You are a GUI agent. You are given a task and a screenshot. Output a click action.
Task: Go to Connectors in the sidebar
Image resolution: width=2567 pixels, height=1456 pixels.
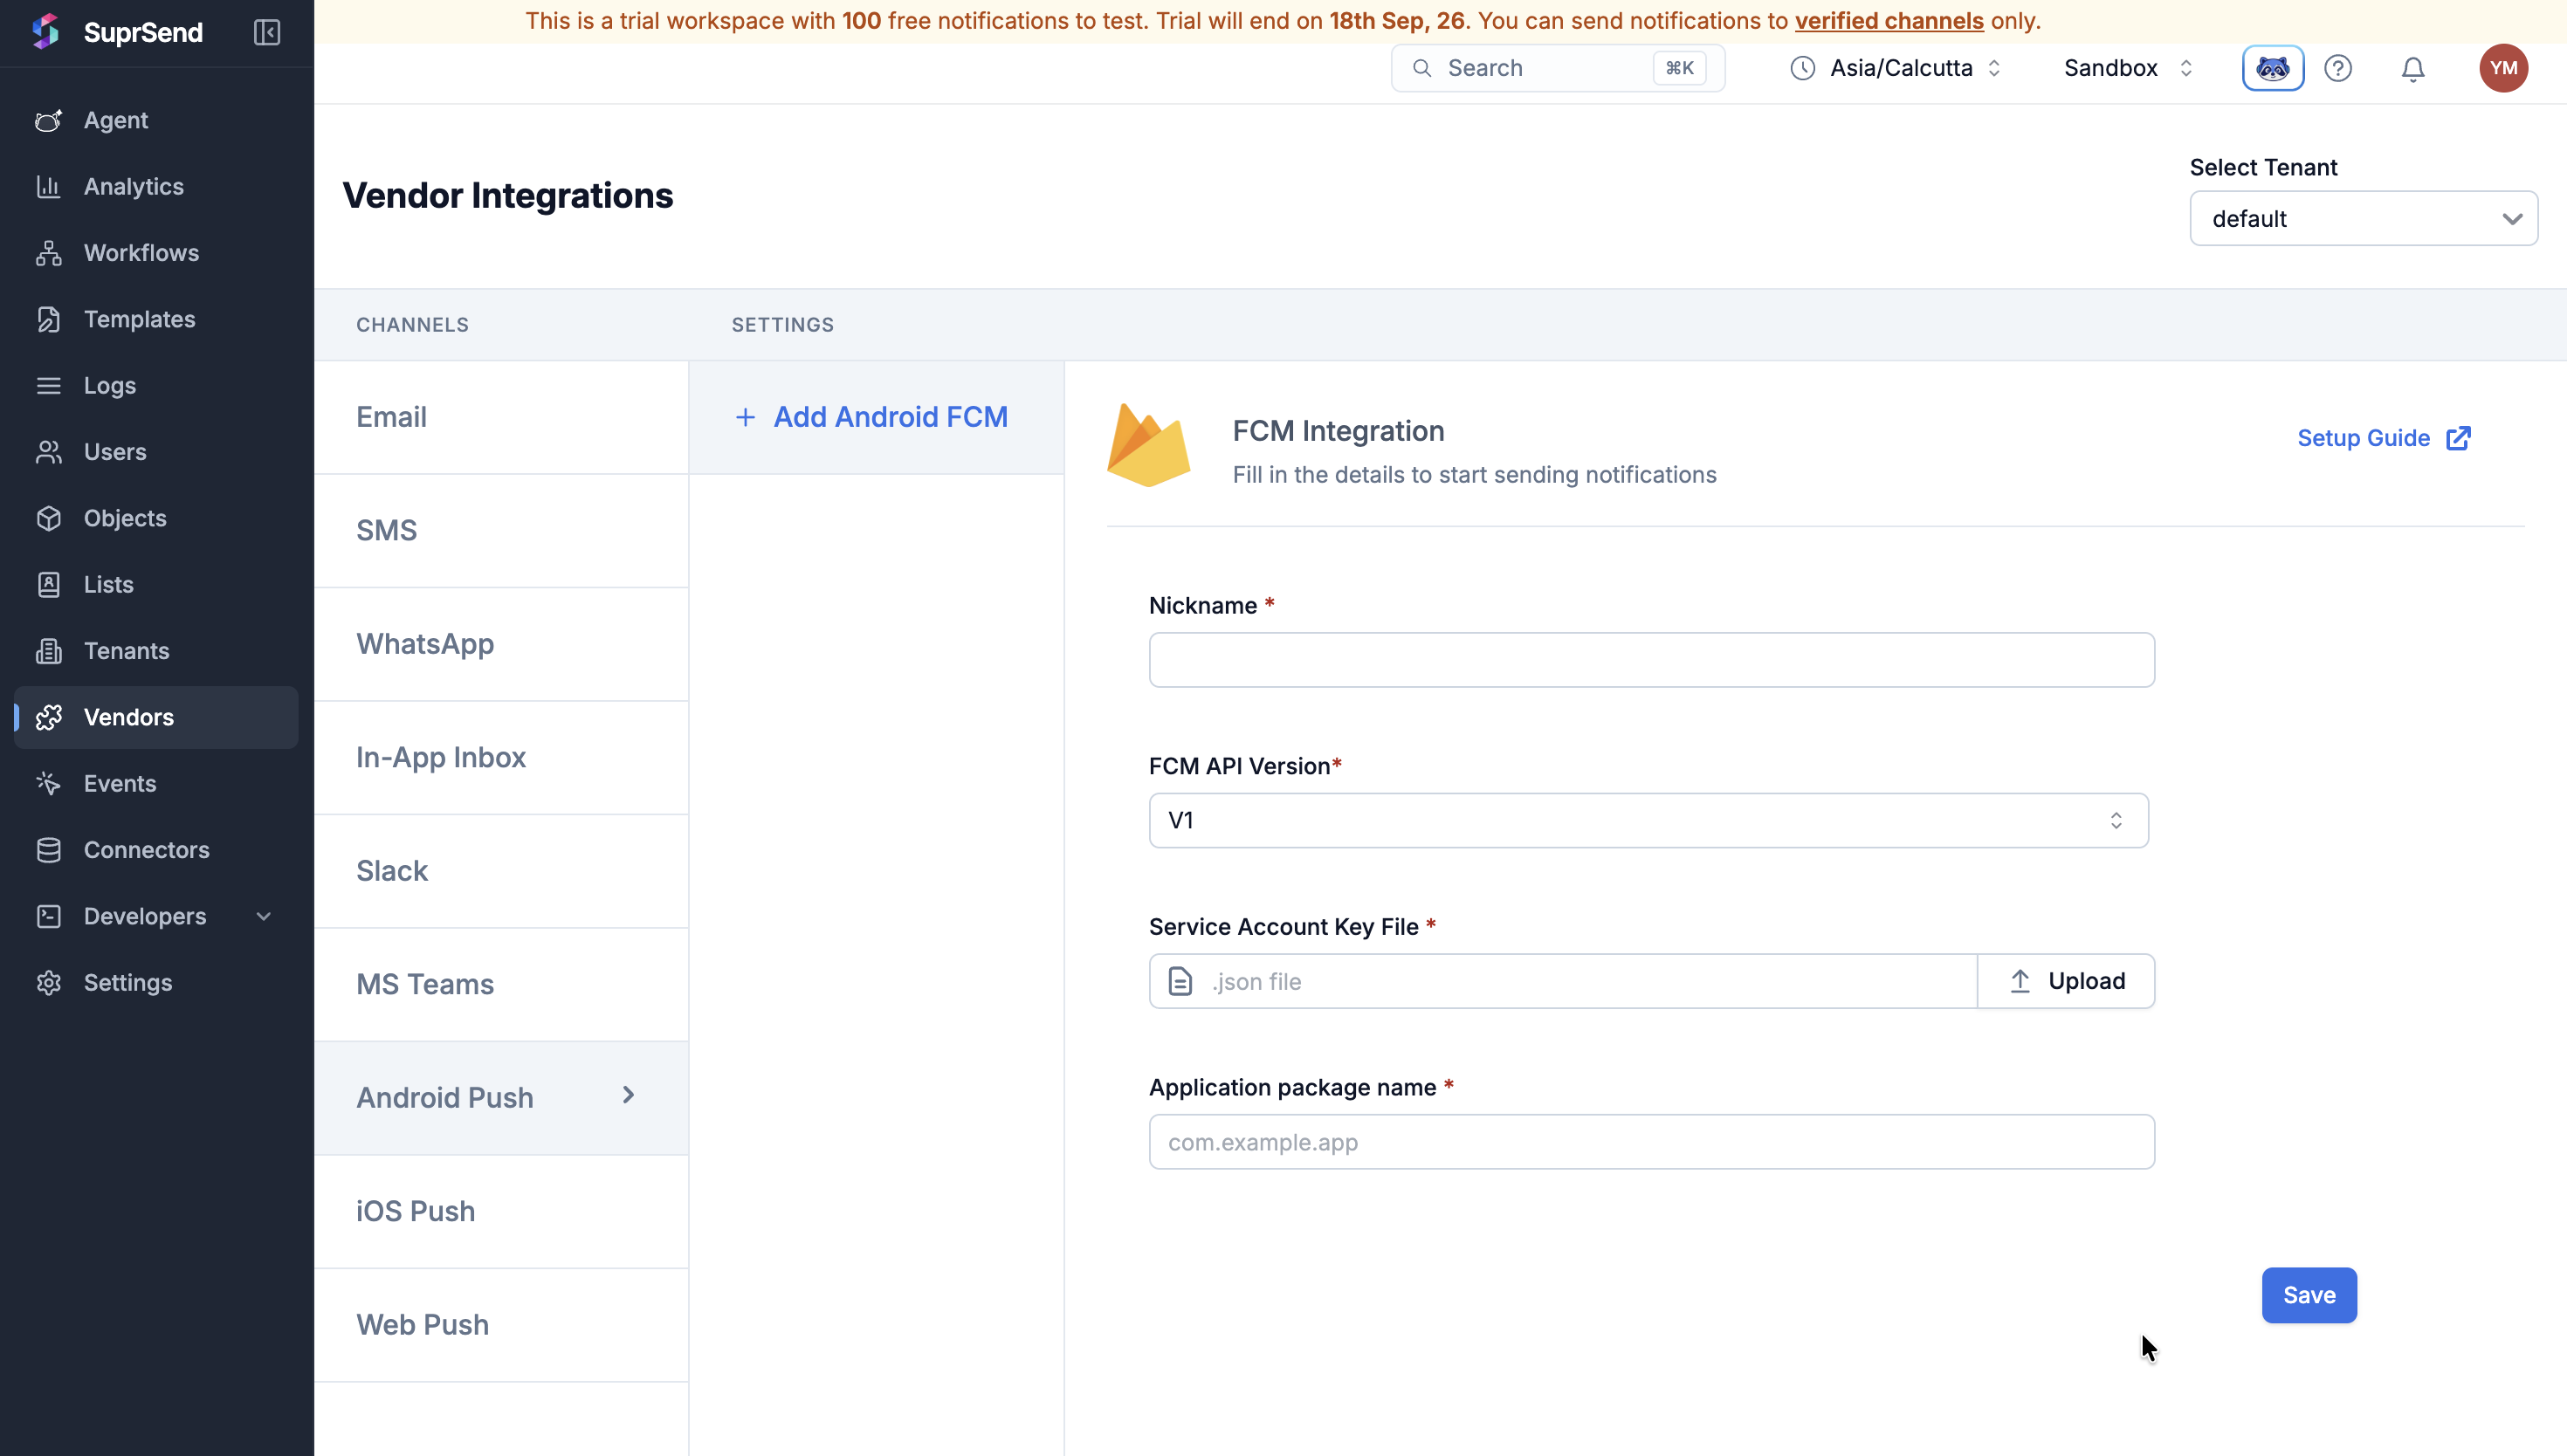[x=156, y=850]
